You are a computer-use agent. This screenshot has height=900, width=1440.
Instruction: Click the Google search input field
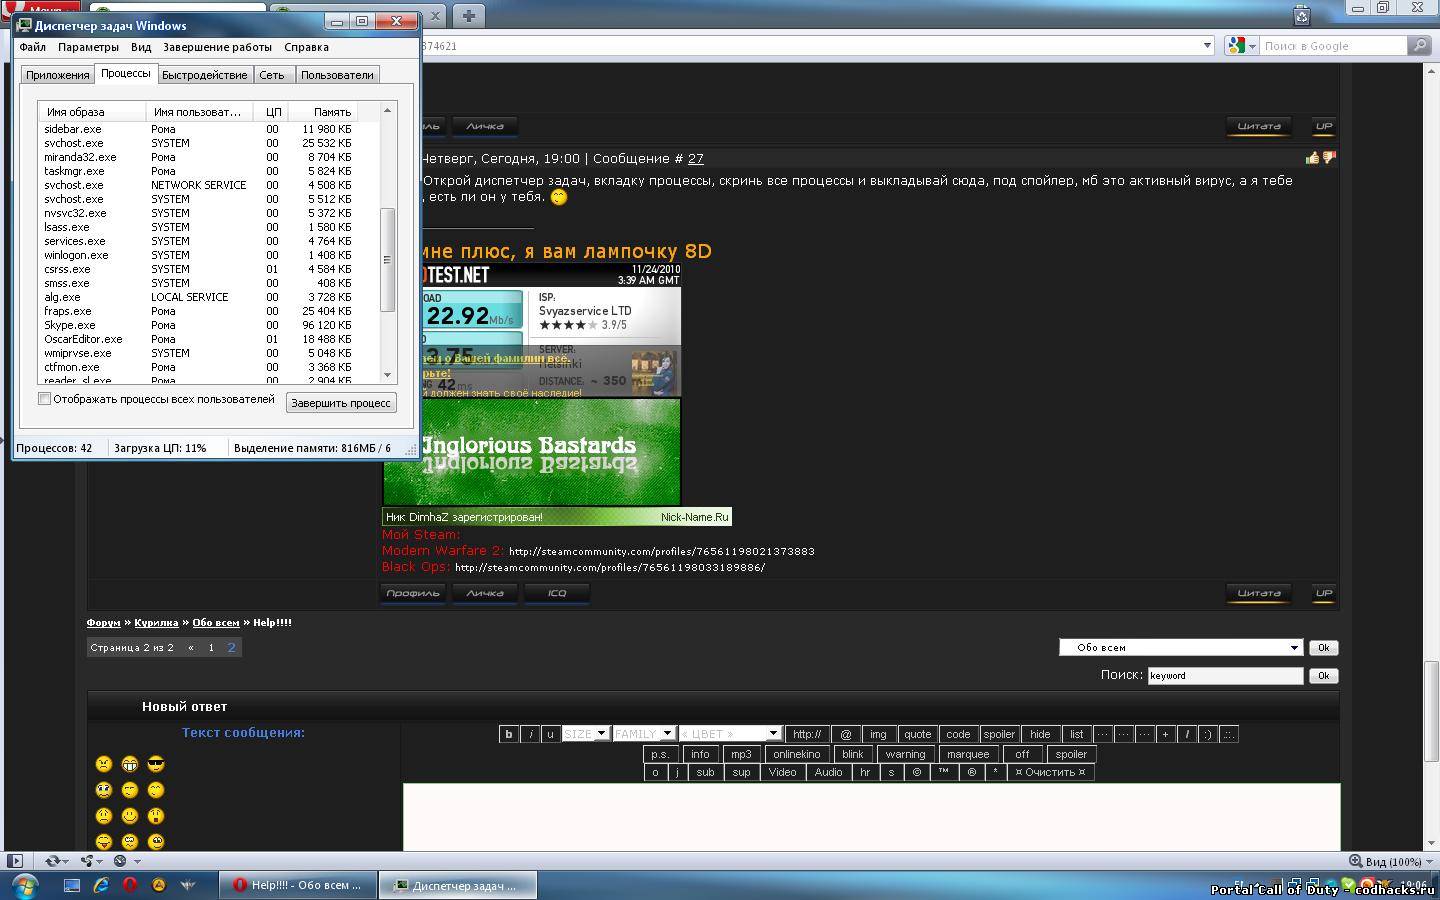point(1332,45)
